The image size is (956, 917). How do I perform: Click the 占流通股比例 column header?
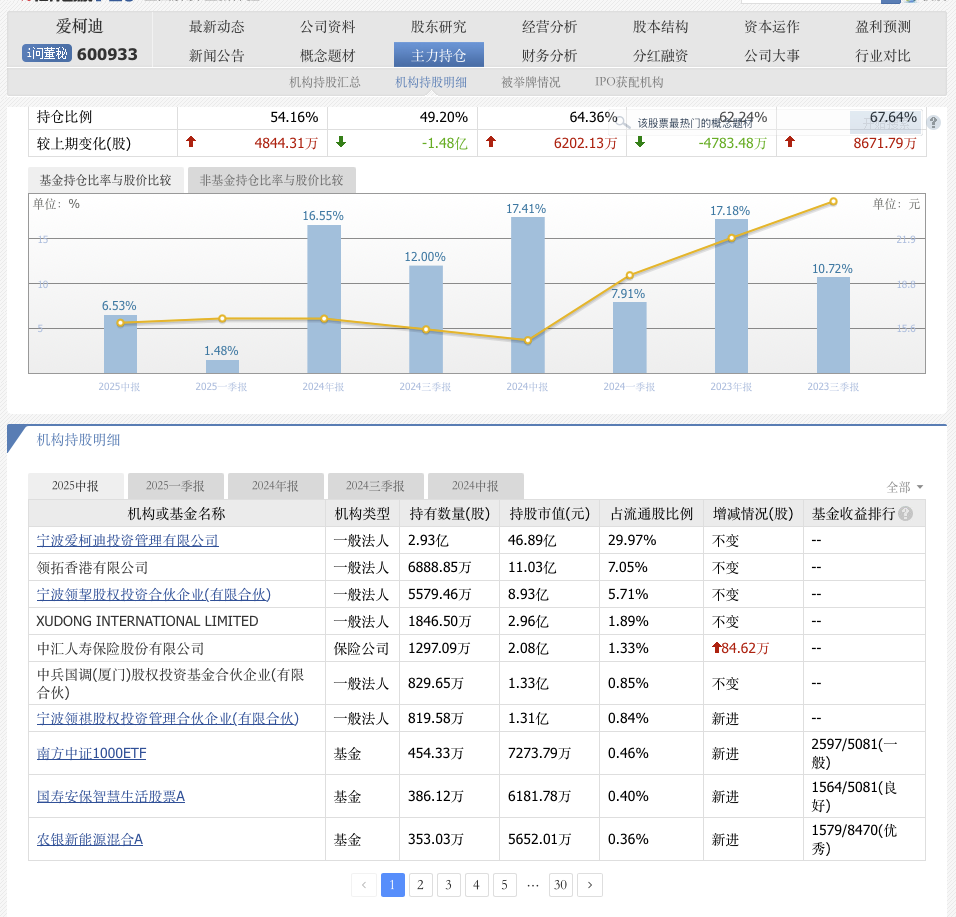tap(652, 514)
